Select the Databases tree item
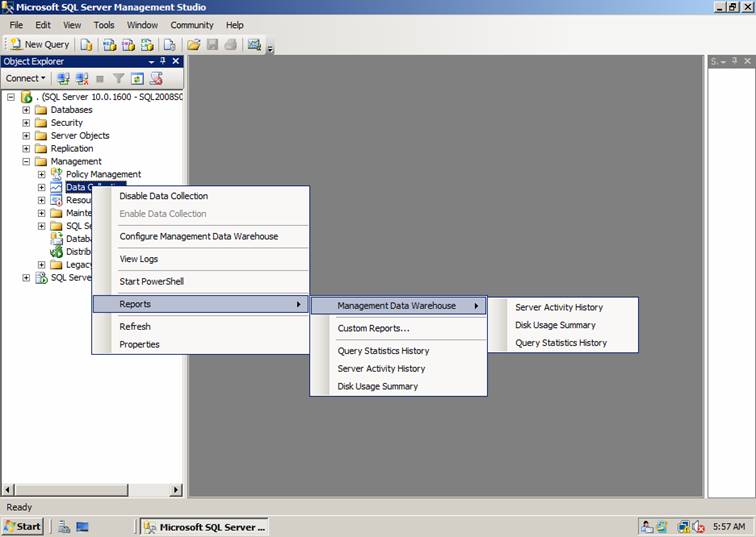756x537 pixels. 71,110
